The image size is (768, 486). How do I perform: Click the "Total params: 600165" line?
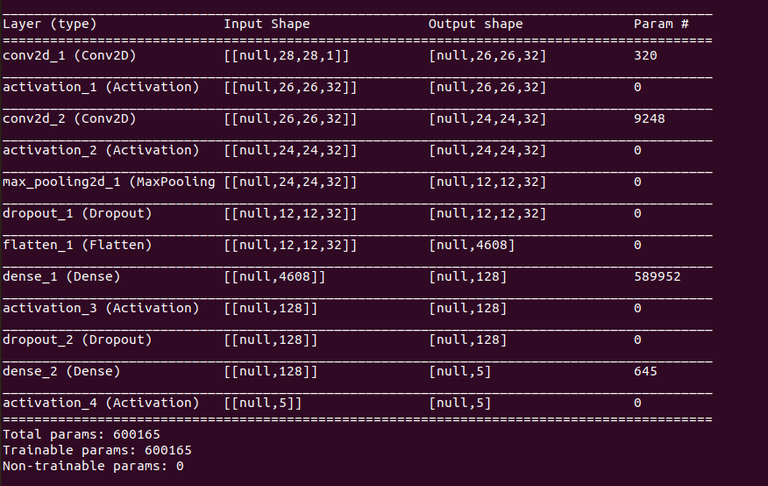(82, 434)
